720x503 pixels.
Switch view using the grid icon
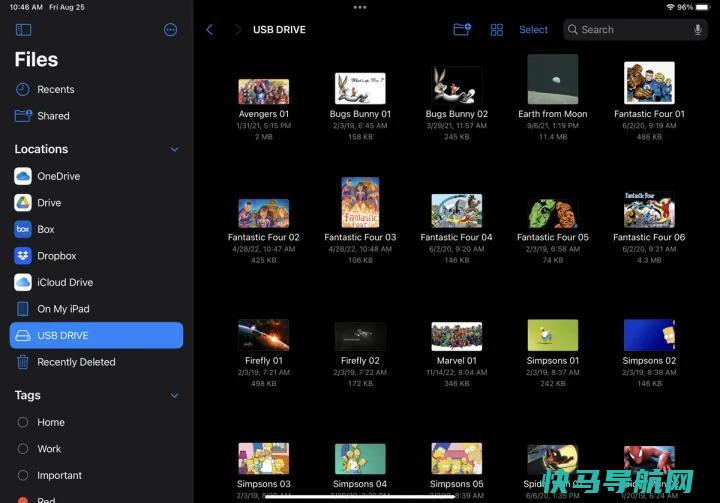coord(497,30)
